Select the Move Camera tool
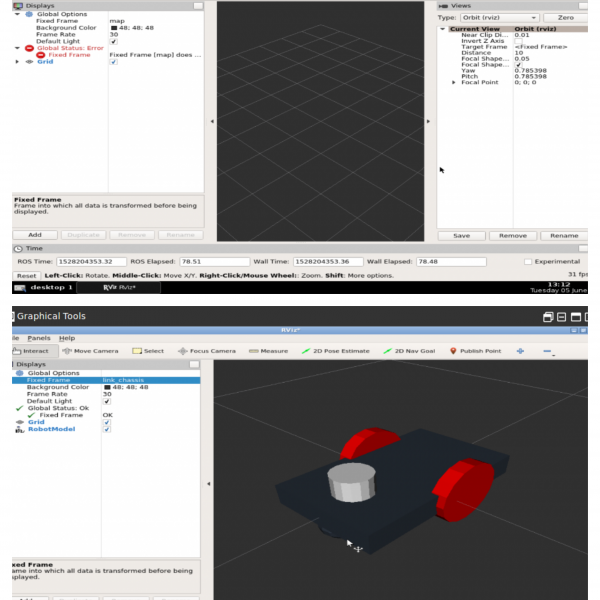 (91, 351)
